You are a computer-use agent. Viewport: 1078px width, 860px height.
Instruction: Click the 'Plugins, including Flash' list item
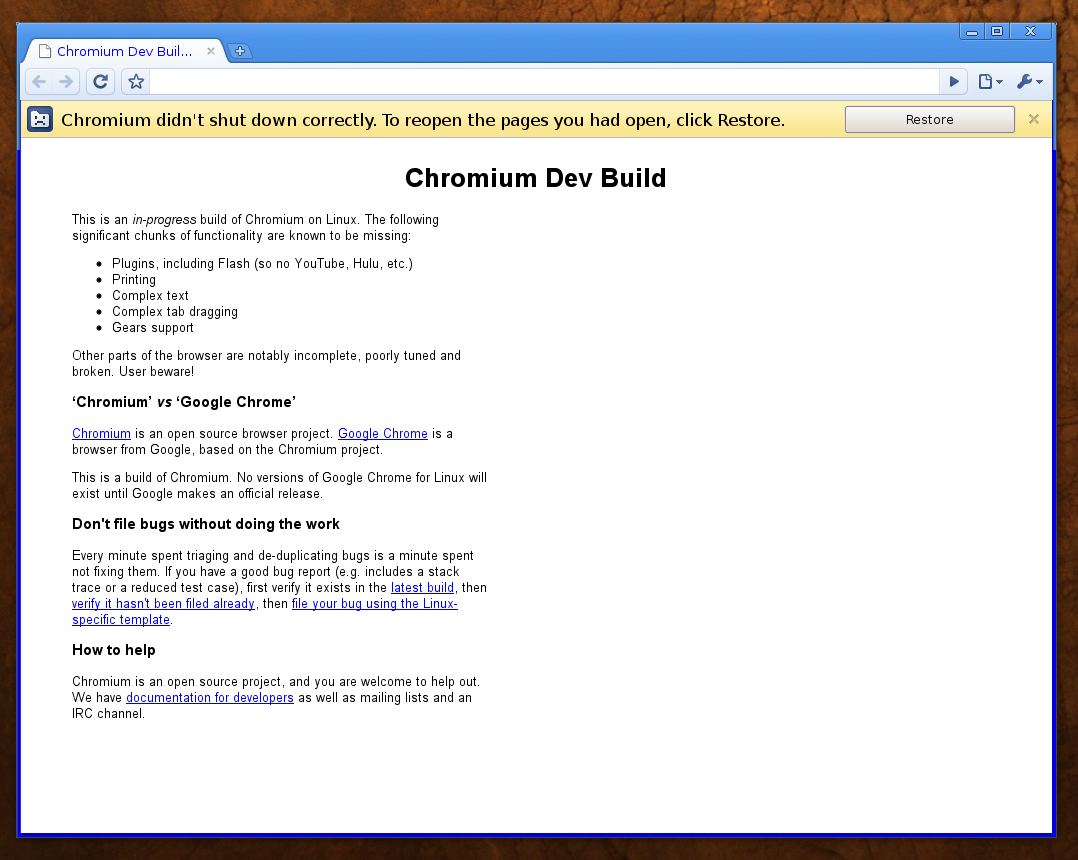tap(263, 263)
